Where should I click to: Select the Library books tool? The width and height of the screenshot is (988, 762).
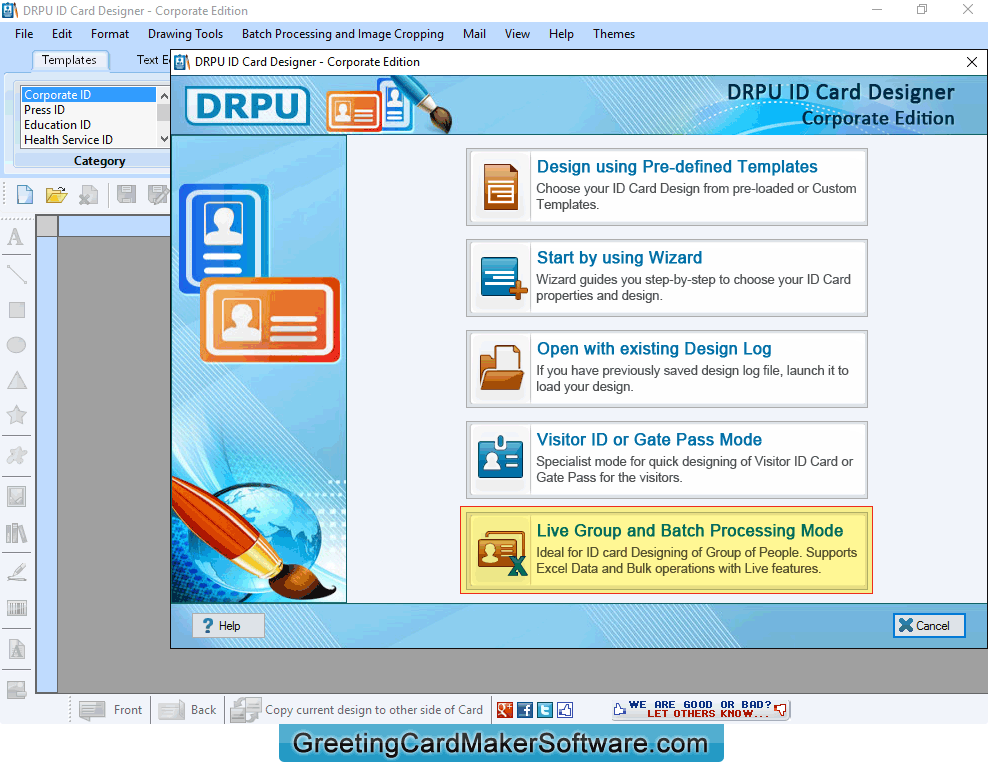(16, 534)
